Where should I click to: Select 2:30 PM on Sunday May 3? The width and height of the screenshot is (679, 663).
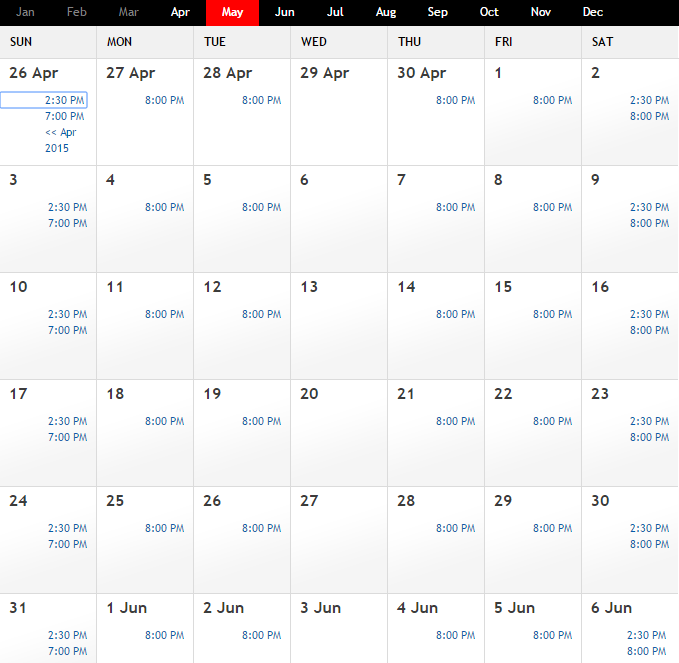(x=68, y=207)
